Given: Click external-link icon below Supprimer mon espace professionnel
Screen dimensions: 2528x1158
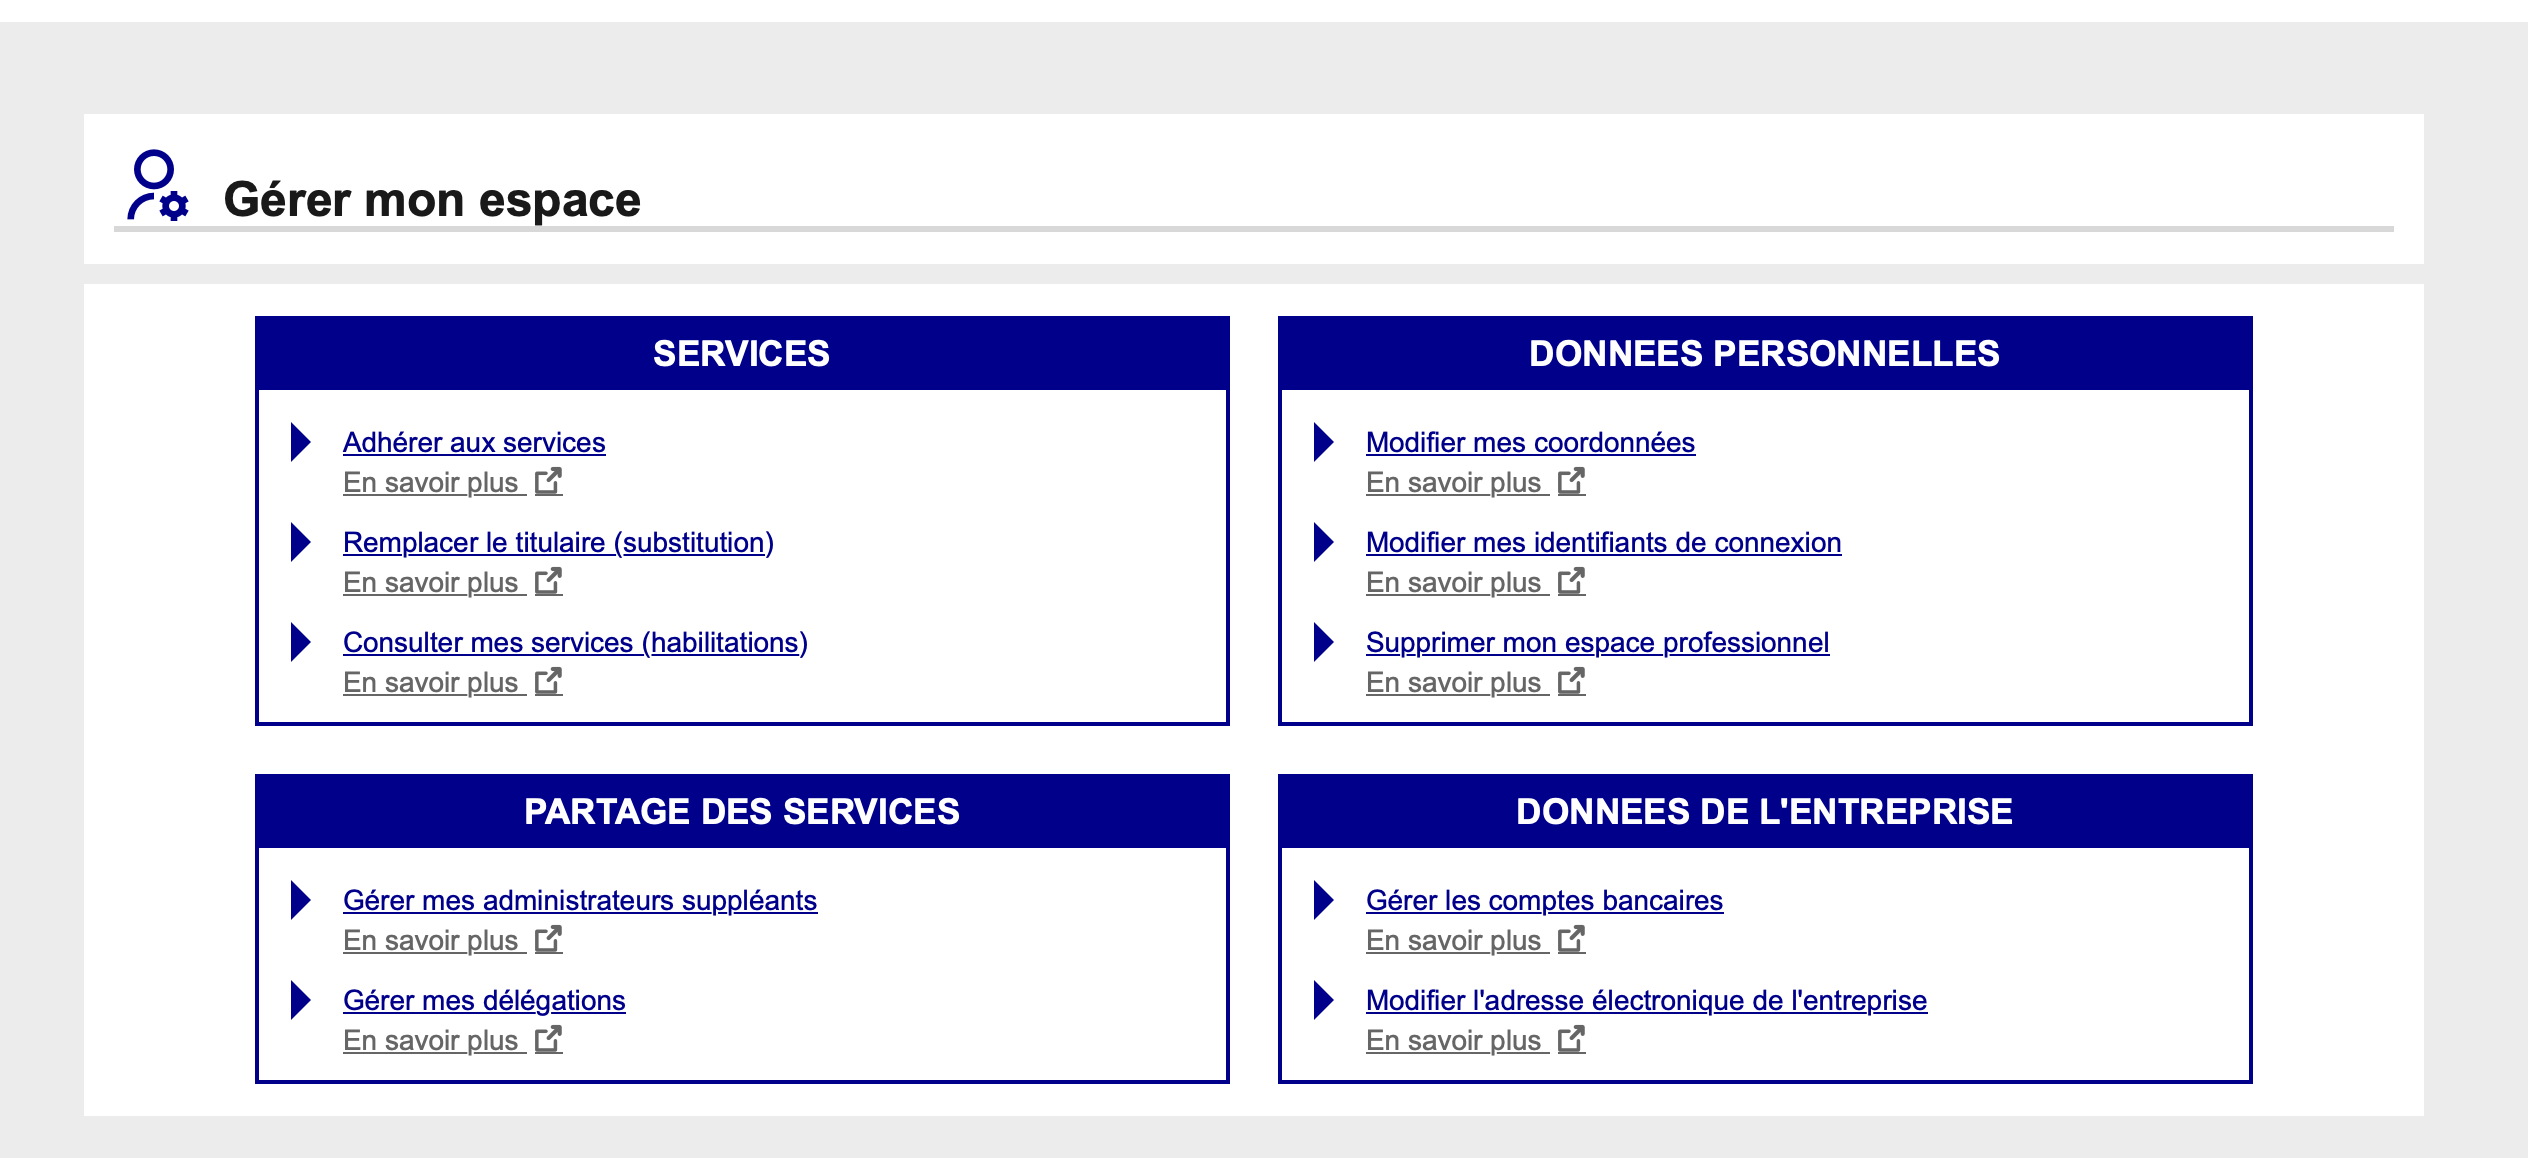Looking at the screenshot, I should pyautogui.click(x=1572, y=681).
